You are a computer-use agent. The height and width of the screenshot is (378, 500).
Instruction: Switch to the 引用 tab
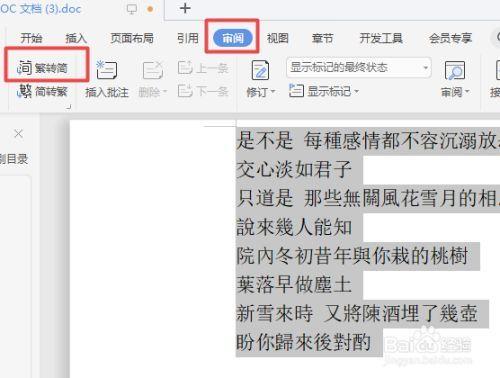[x=188, y=38]
